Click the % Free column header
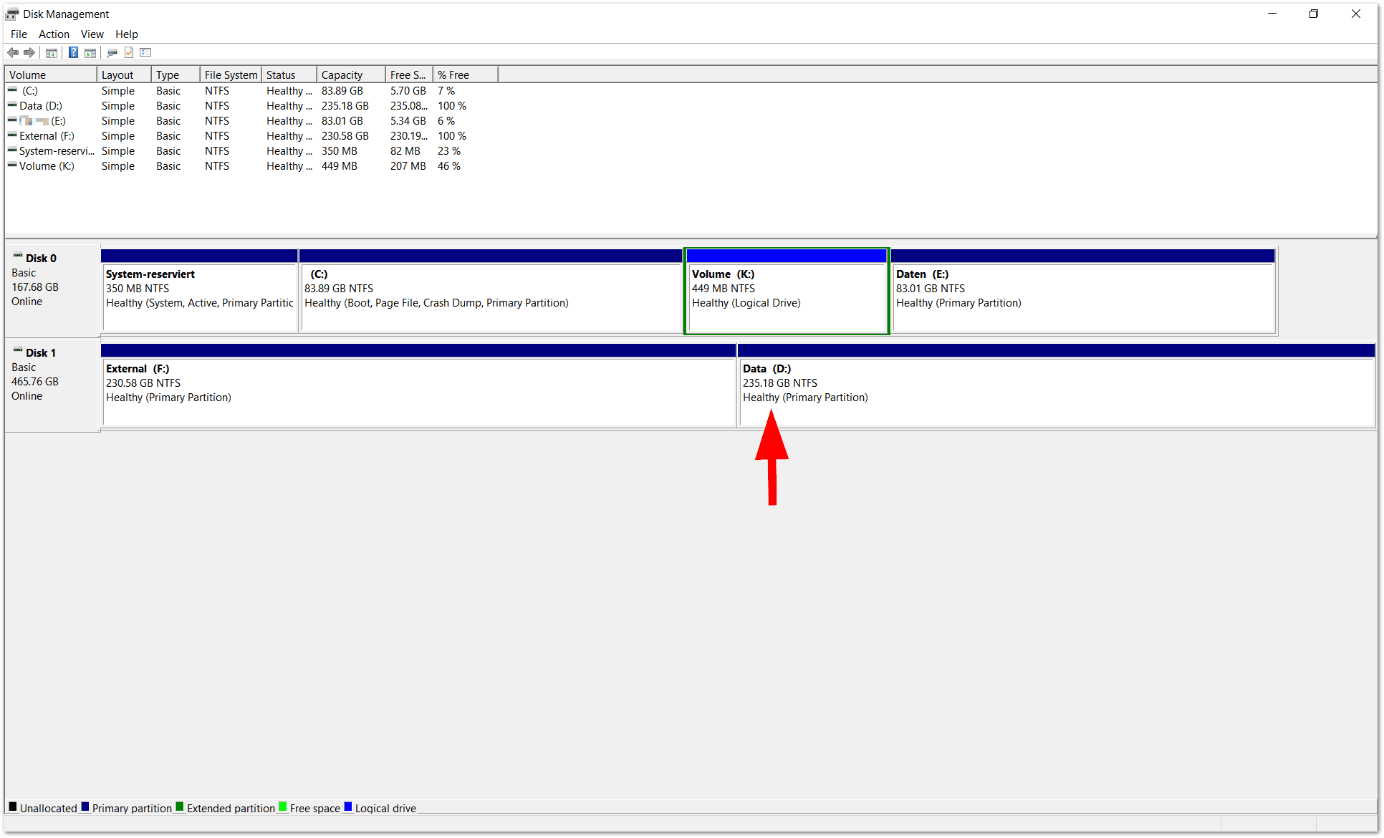The width and height of the screenshot is (1384, 838). (x=464, y=75)
